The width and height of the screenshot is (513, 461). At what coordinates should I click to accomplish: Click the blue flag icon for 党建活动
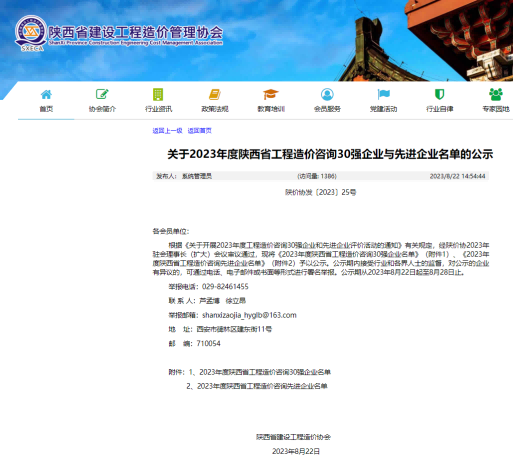point(383,94)
